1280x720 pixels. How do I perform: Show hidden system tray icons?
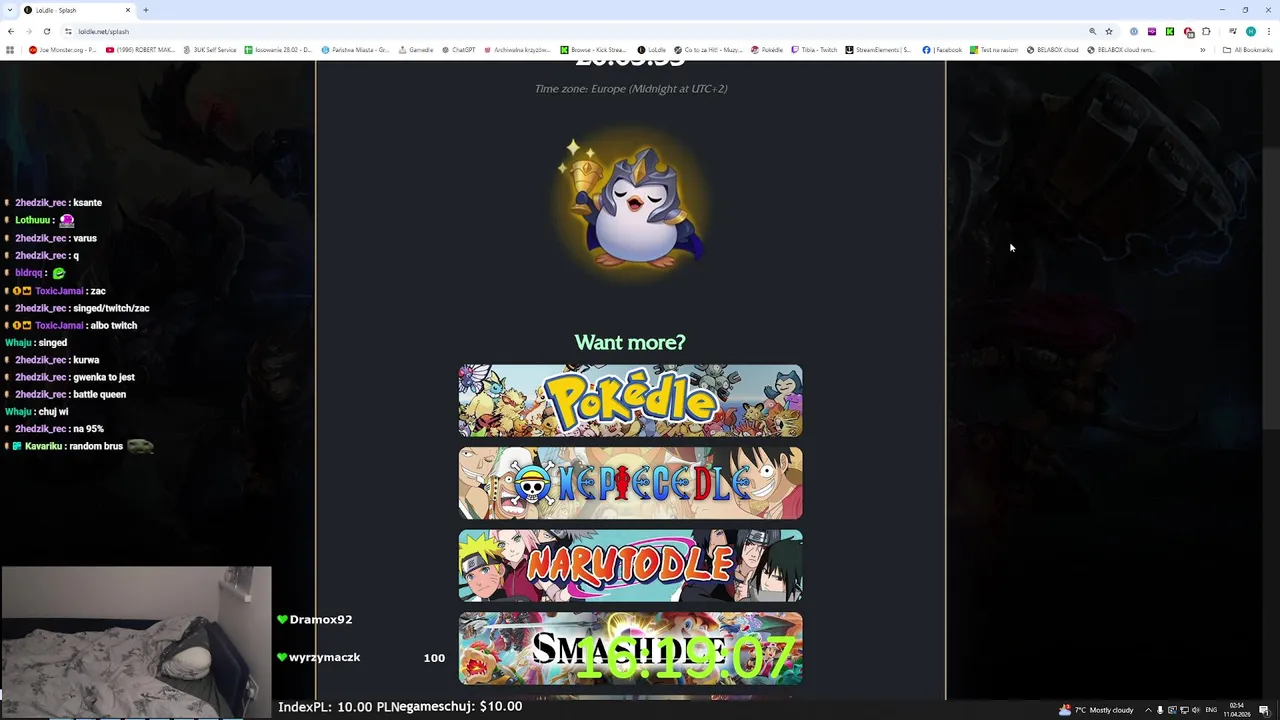point(1148,710)
